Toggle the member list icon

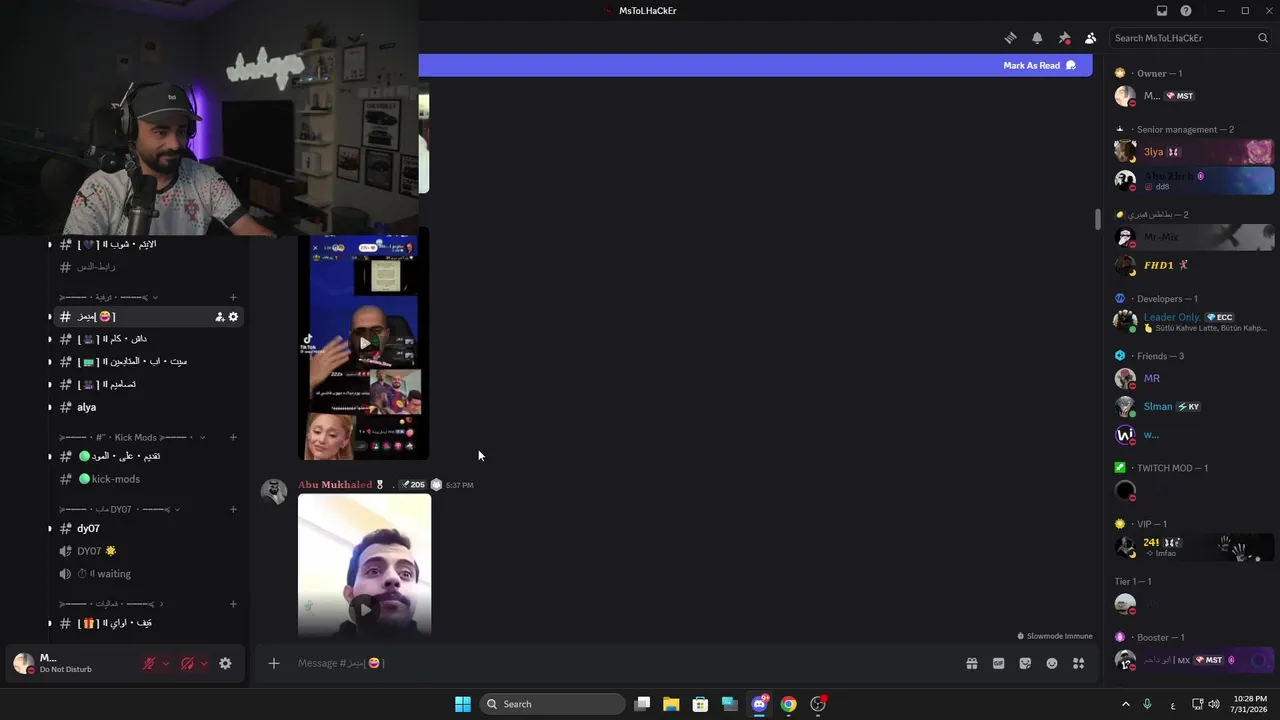(1090, 38)
